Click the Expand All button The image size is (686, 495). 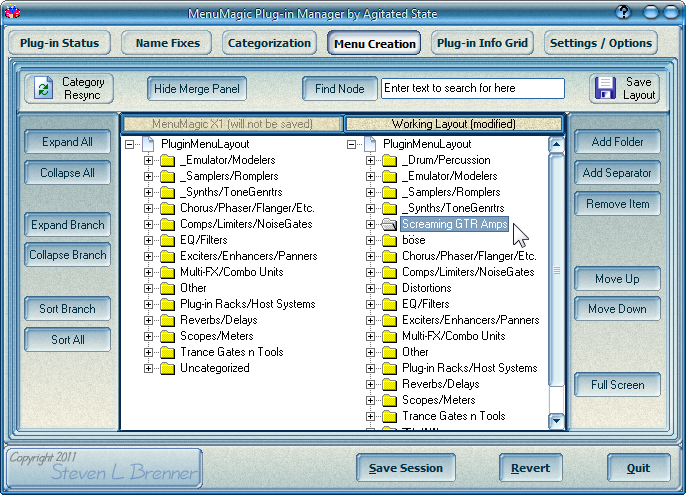[67, 142]
